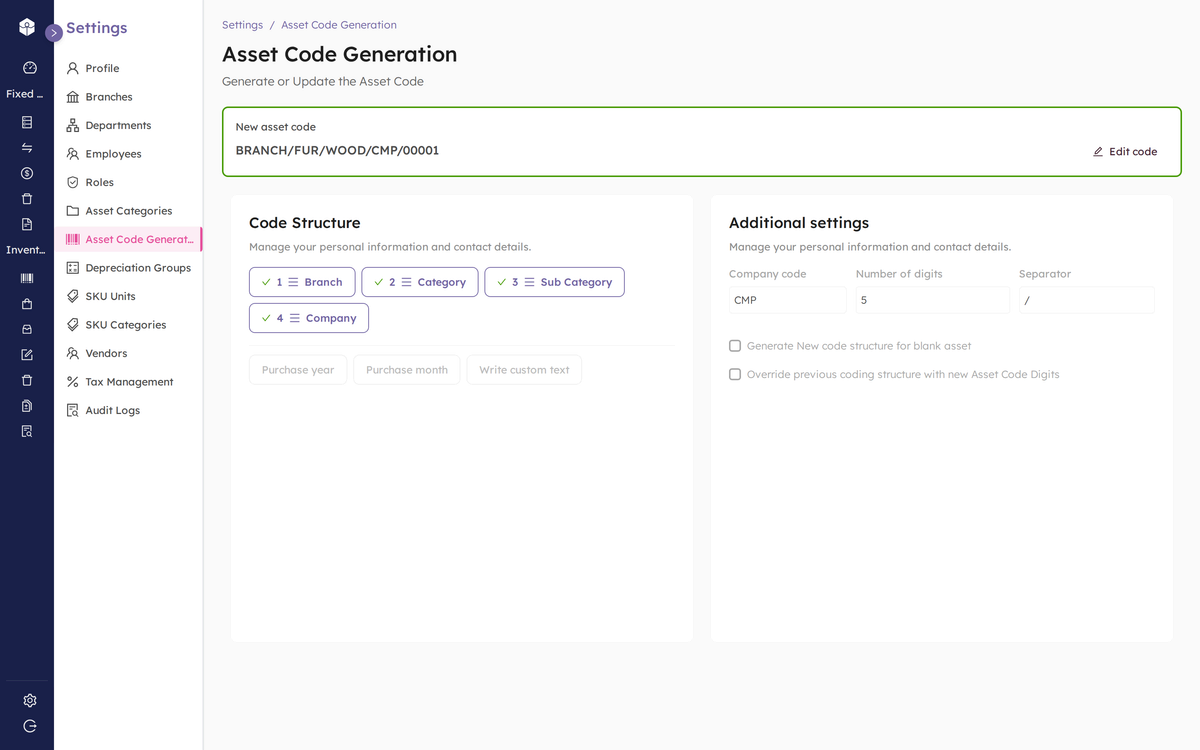The image size is (1200, 750).
Task: Click the app logo in dark sidebar
Action: coord(27,27)
